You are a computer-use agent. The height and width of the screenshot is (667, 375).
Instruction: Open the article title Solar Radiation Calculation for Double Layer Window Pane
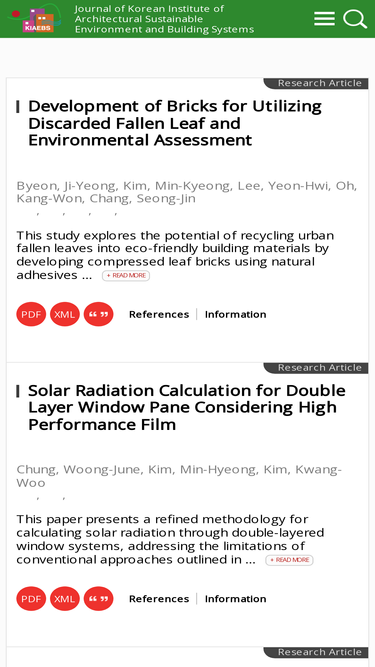pyautogui.click(x=187, y=407)
